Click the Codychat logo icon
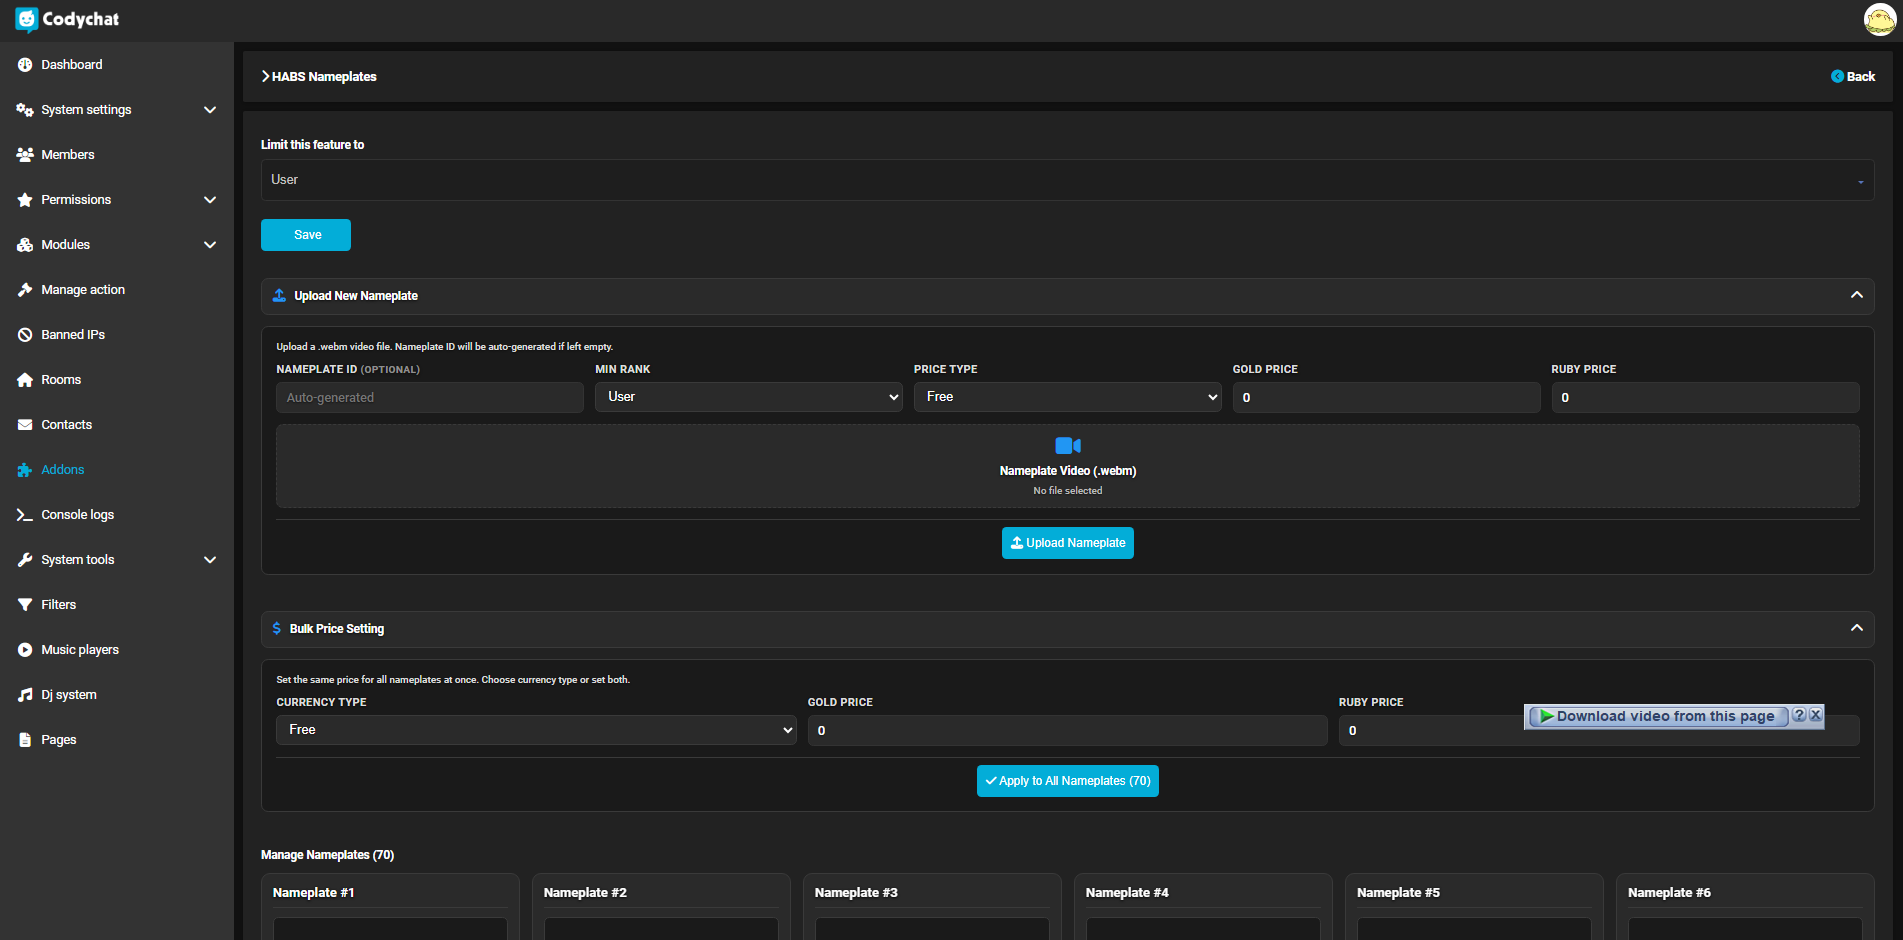The height and width of the screenshot is (940, 1903). [26, 20]
